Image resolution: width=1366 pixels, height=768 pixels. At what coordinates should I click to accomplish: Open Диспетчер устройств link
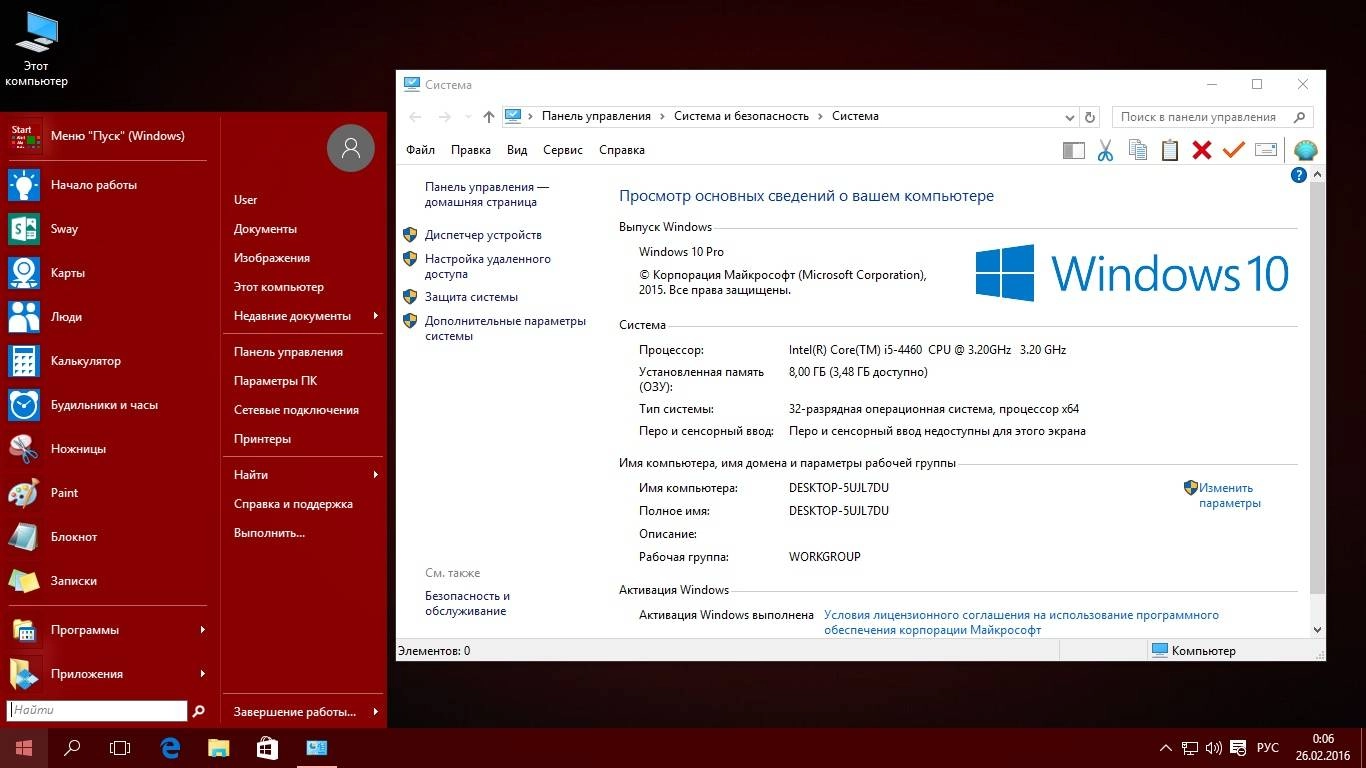(483, 235)
